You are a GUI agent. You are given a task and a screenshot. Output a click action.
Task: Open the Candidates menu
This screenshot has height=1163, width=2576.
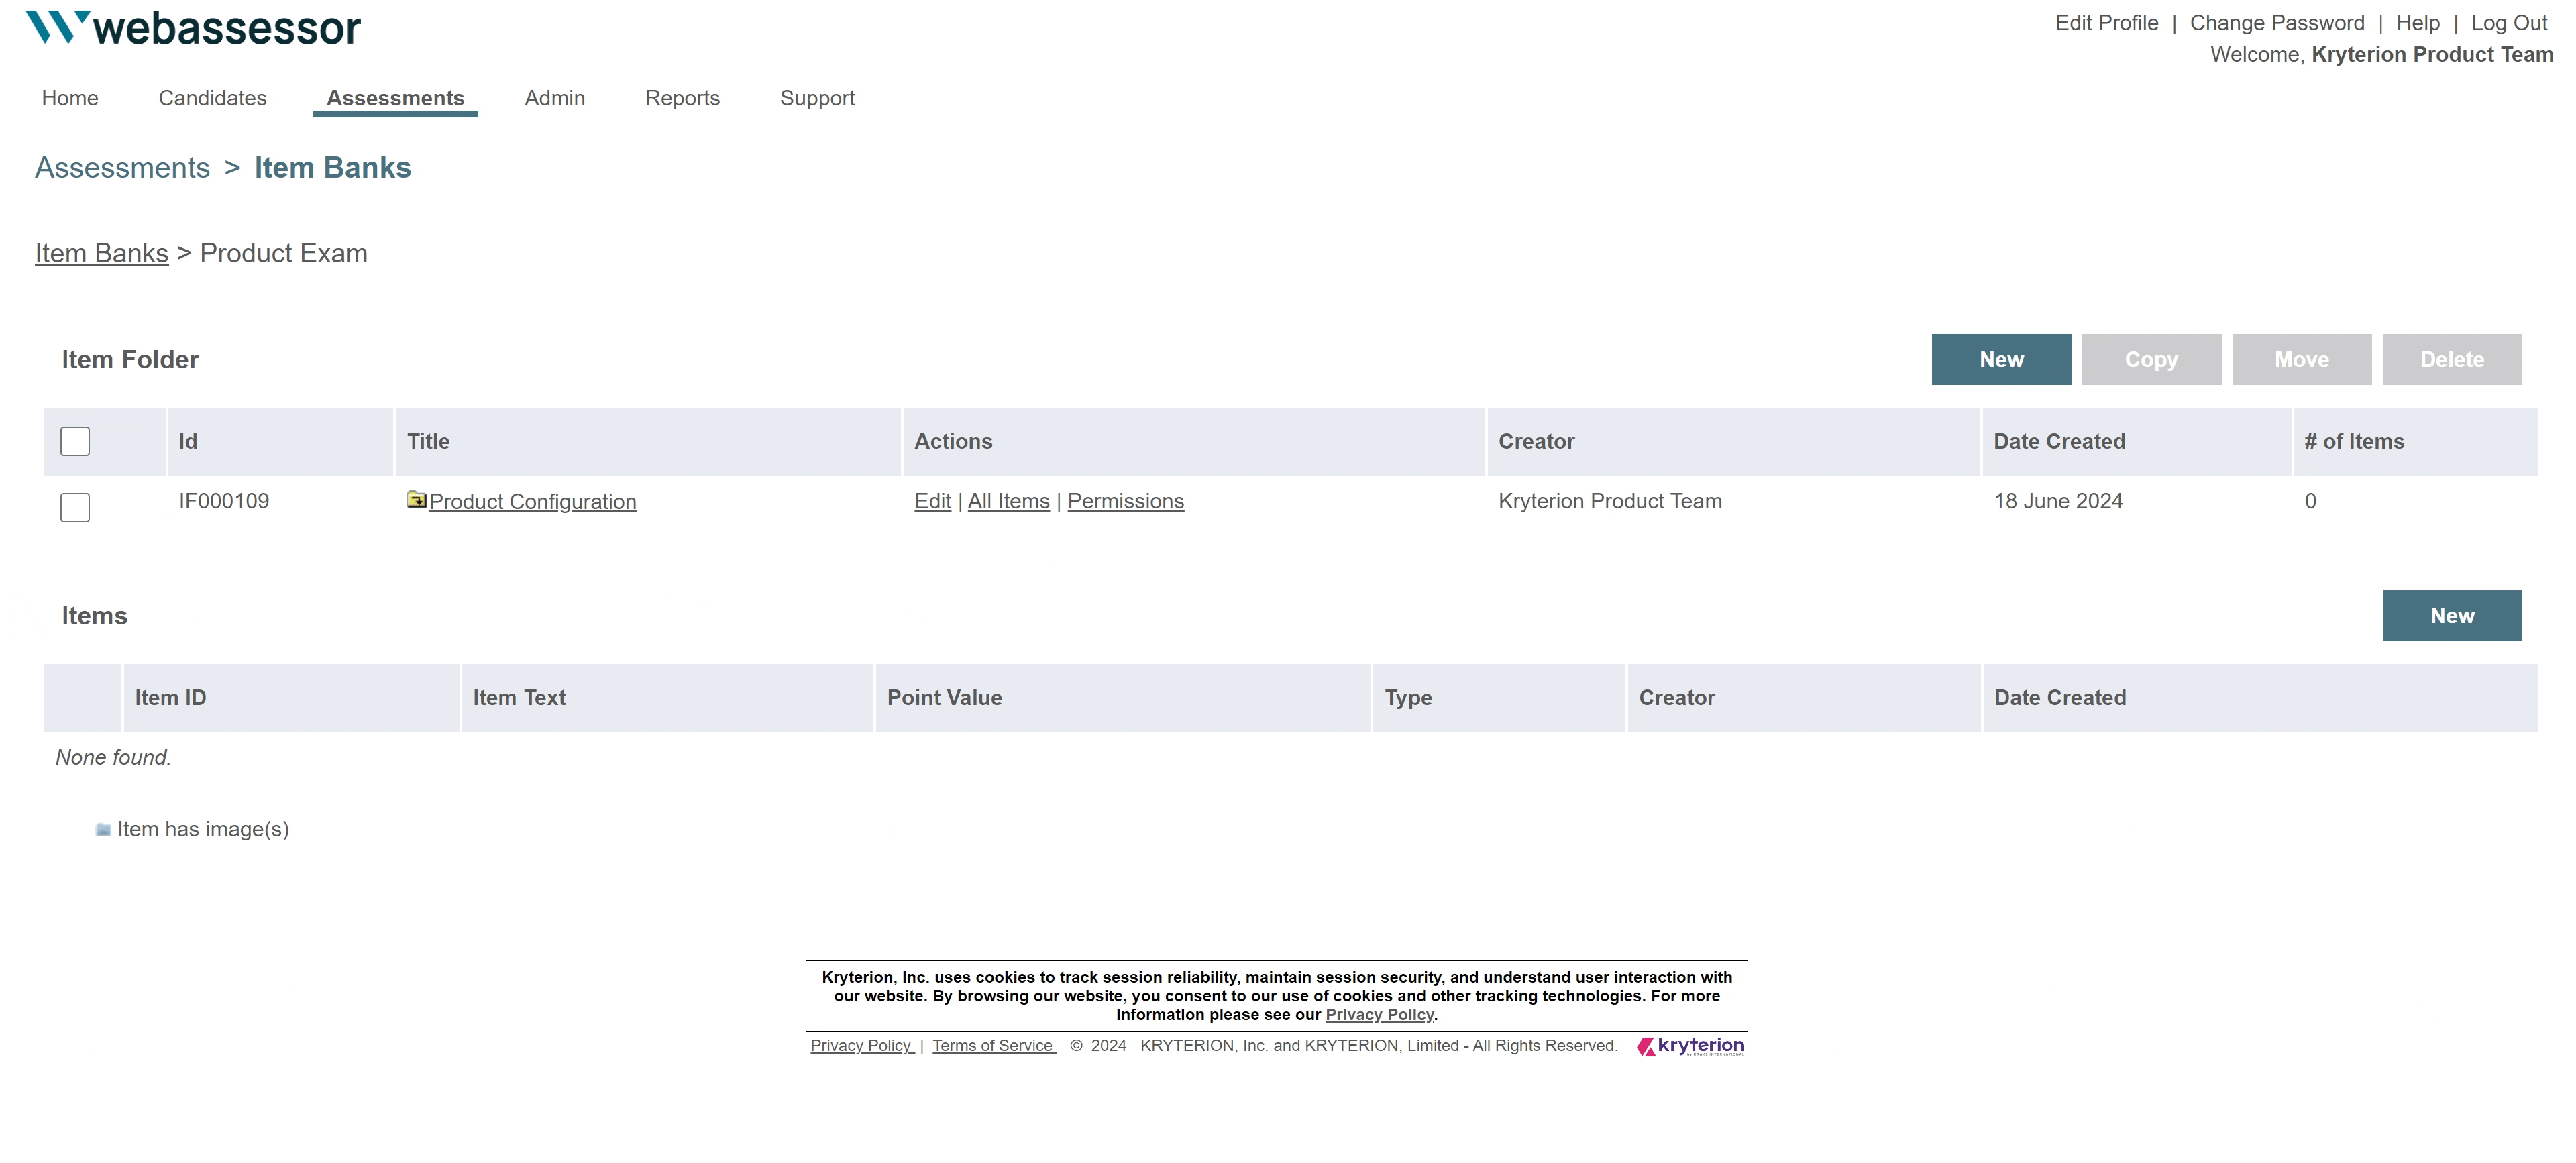[212, 98]
